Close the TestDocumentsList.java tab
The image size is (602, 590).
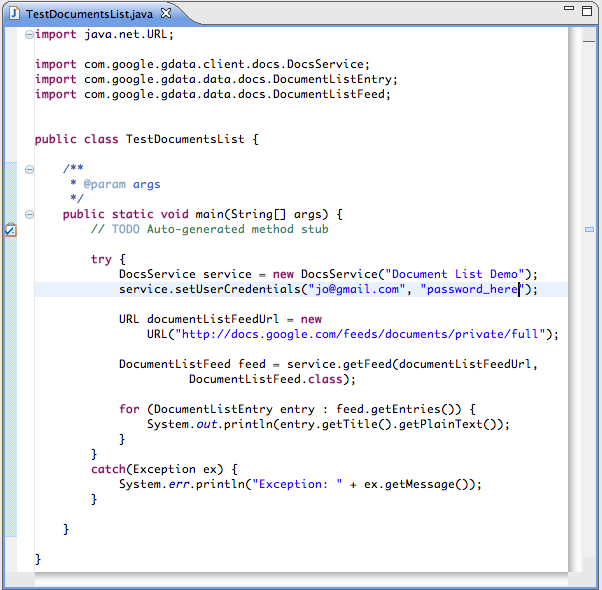(166, 13)
